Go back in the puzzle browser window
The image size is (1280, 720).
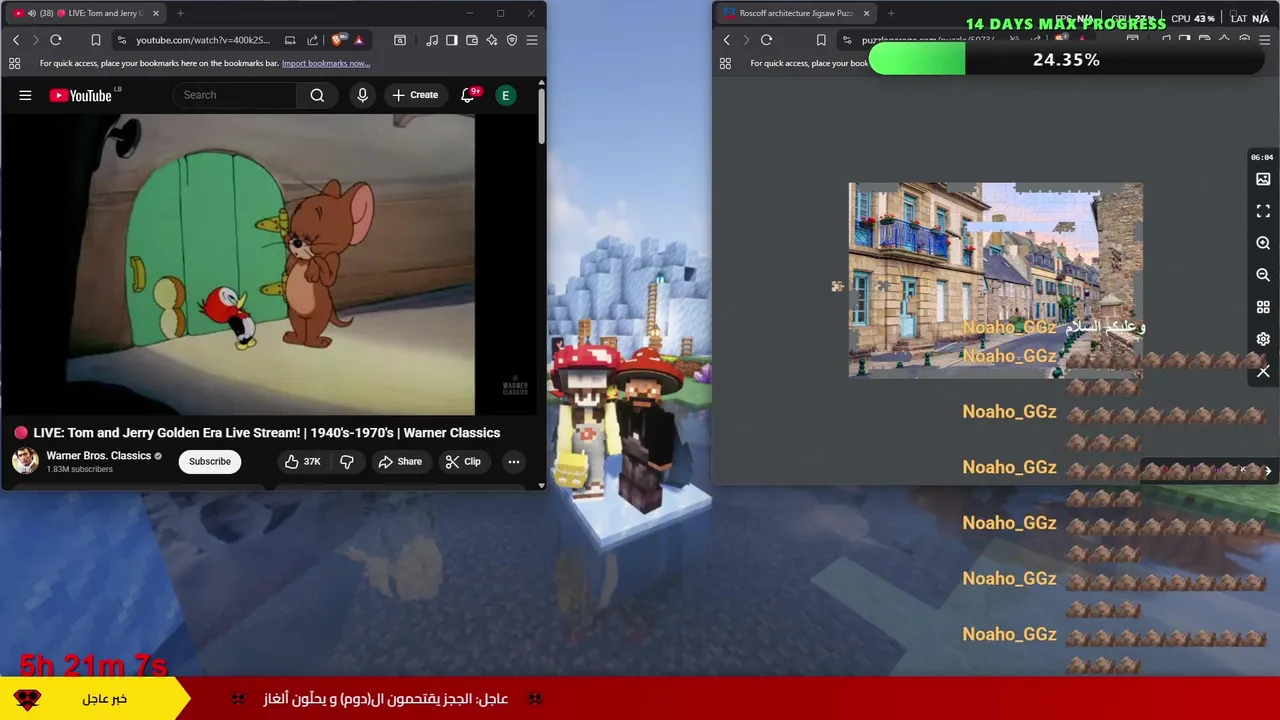[727, 40]
